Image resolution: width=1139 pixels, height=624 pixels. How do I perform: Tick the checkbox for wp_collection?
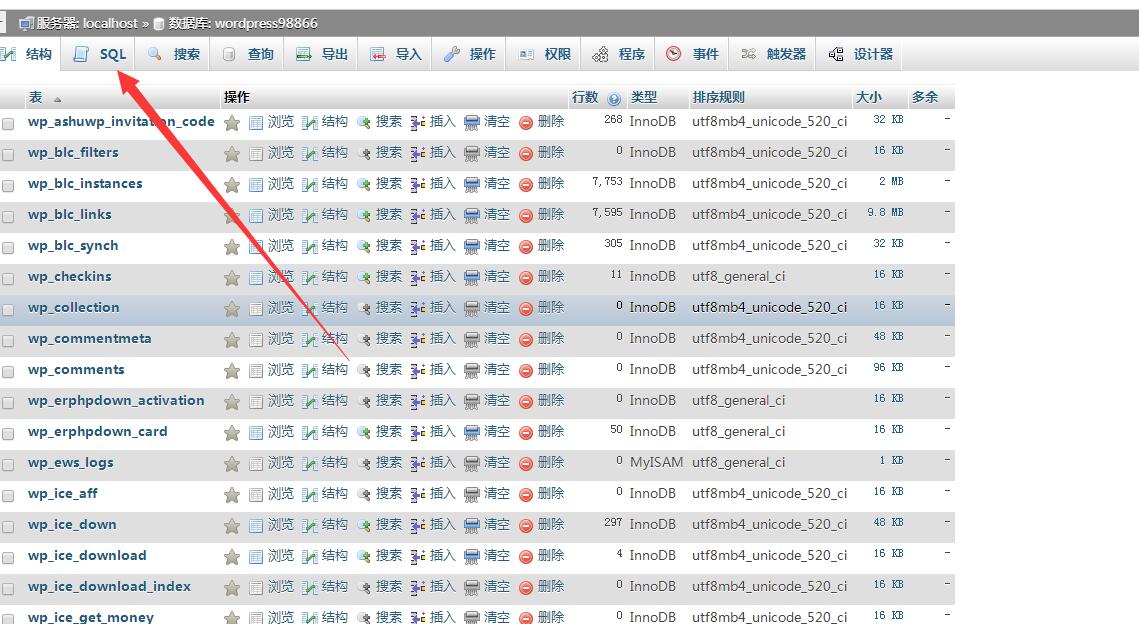[9, 310]
